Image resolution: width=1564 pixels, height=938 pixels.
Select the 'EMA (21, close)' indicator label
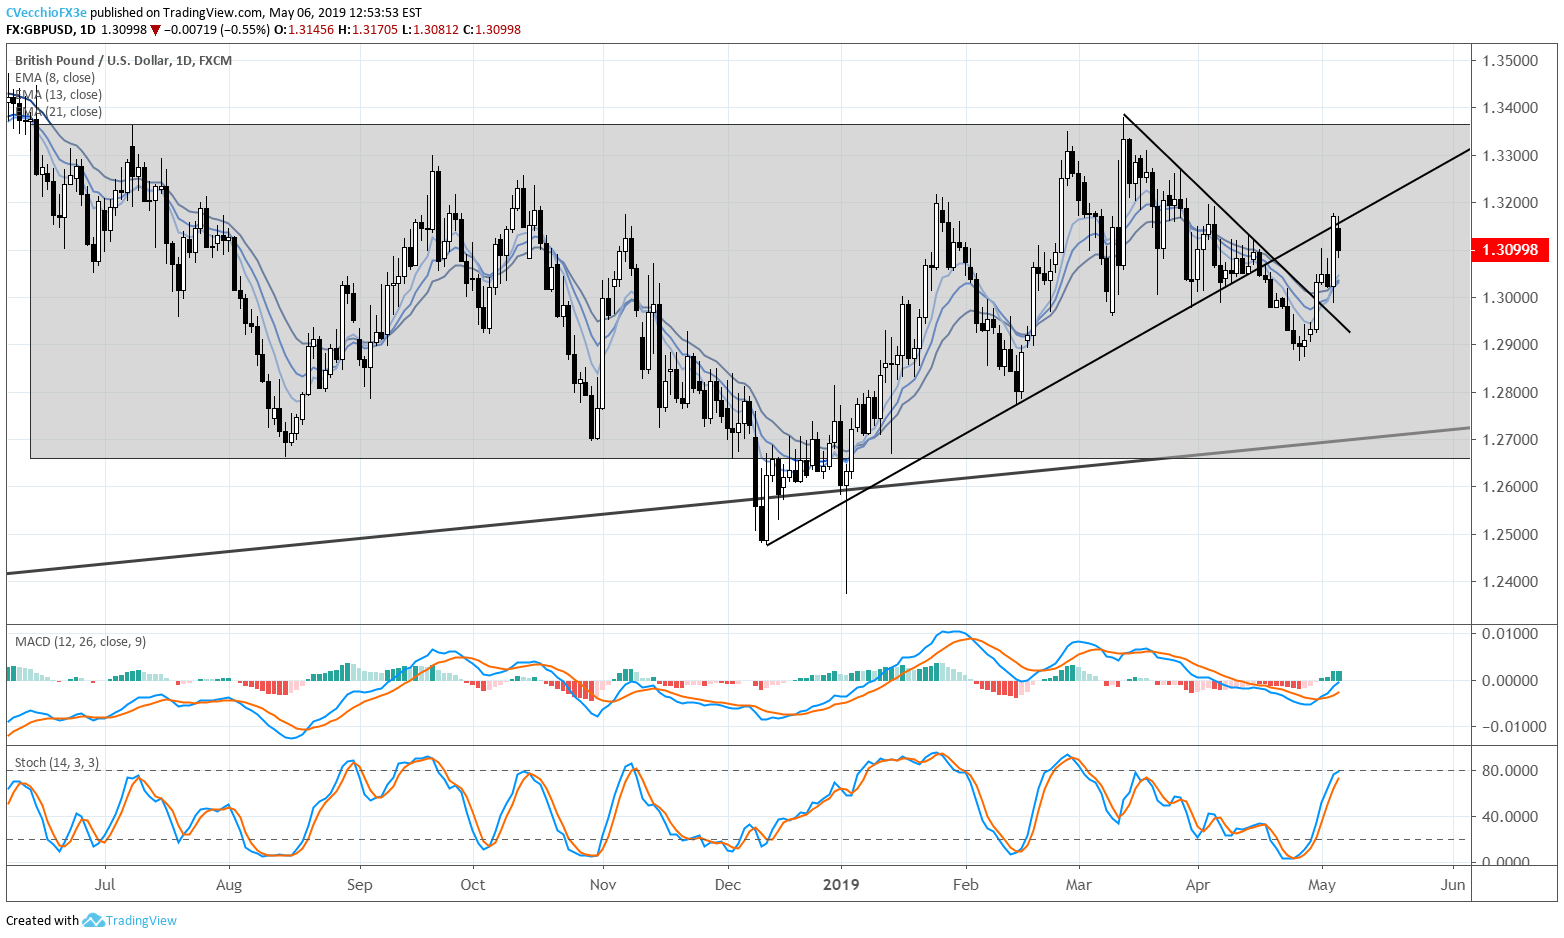(58, 112)
